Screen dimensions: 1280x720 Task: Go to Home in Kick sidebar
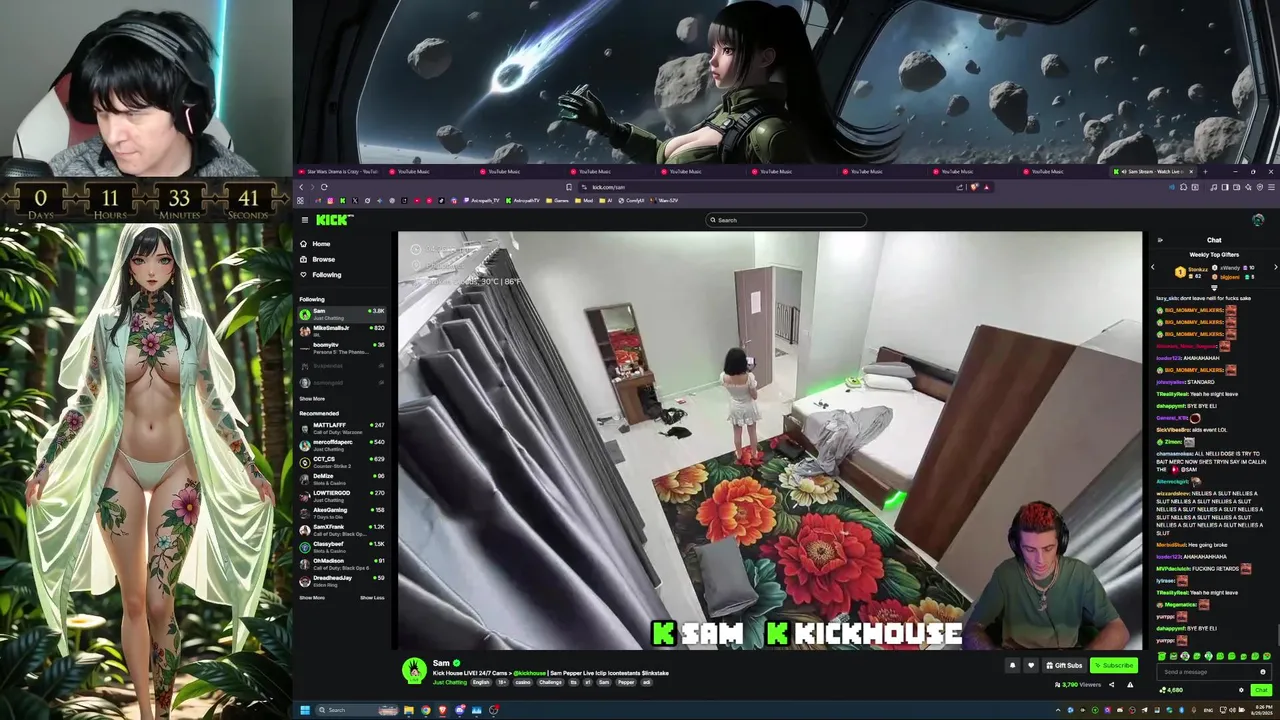click(314, 244)
